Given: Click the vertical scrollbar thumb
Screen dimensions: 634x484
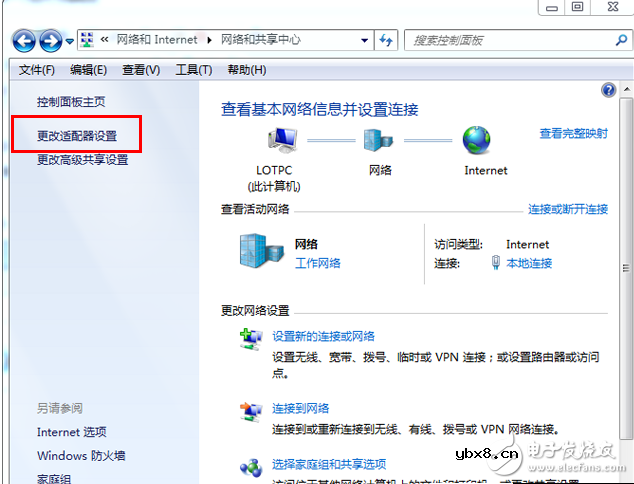Looking at the screenshot, I should [626, 268].
